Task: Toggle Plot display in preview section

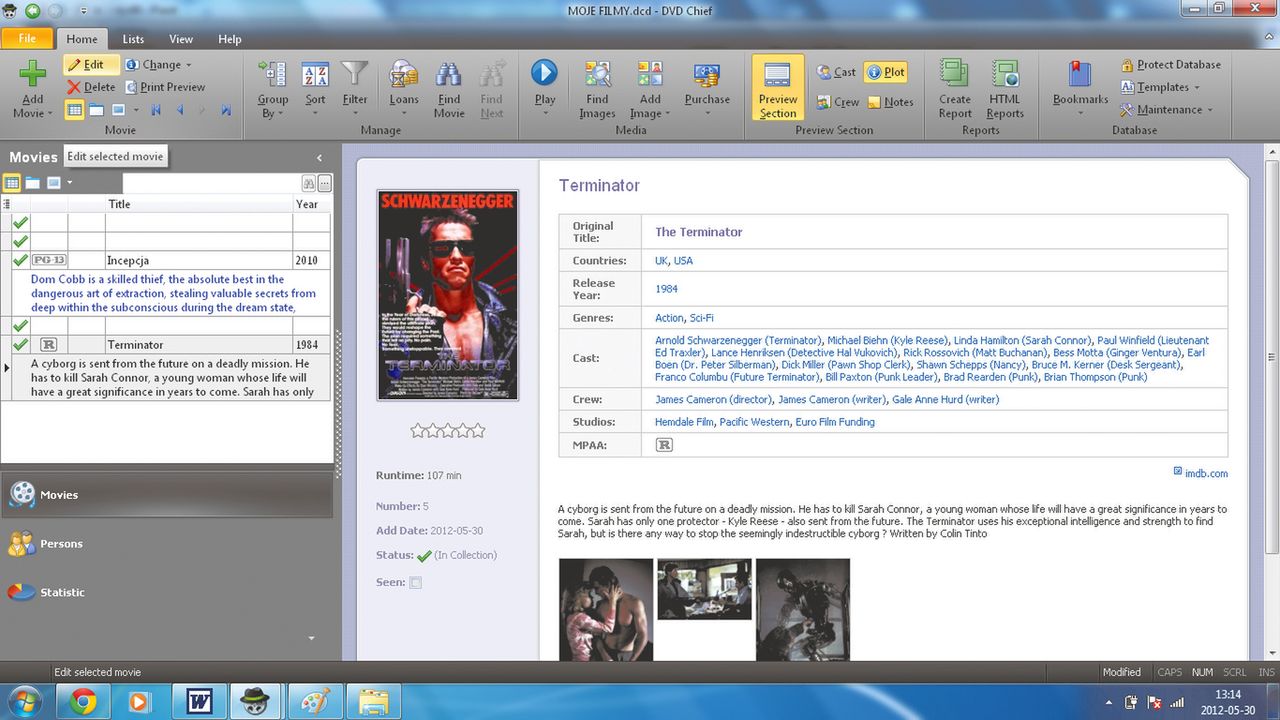Action: (885, 72)
